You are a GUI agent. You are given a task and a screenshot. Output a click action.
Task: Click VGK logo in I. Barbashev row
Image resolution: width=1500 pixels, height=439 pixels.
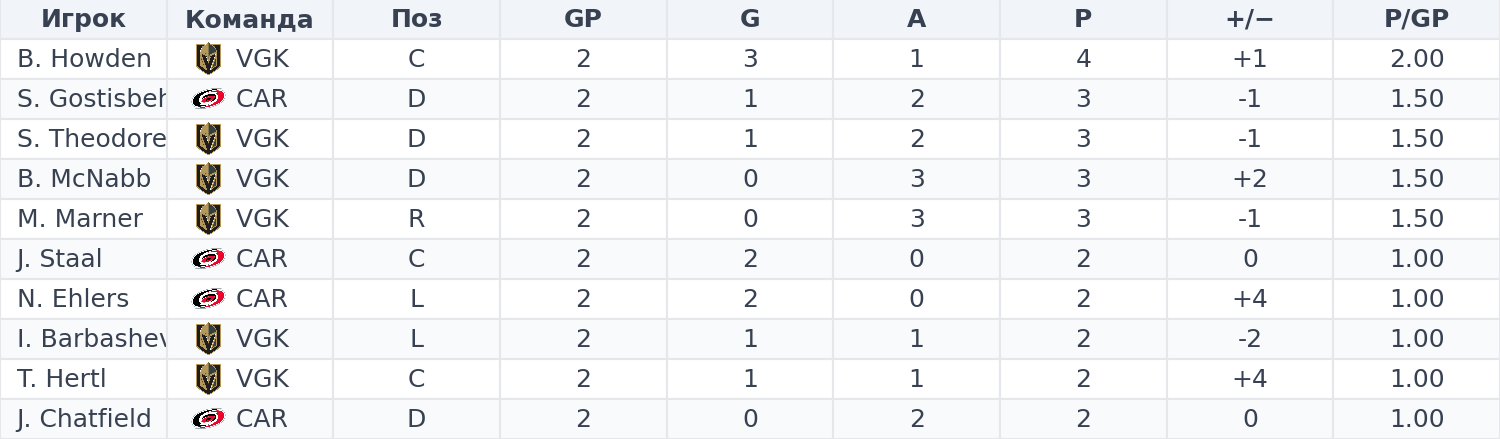(208, 339)
